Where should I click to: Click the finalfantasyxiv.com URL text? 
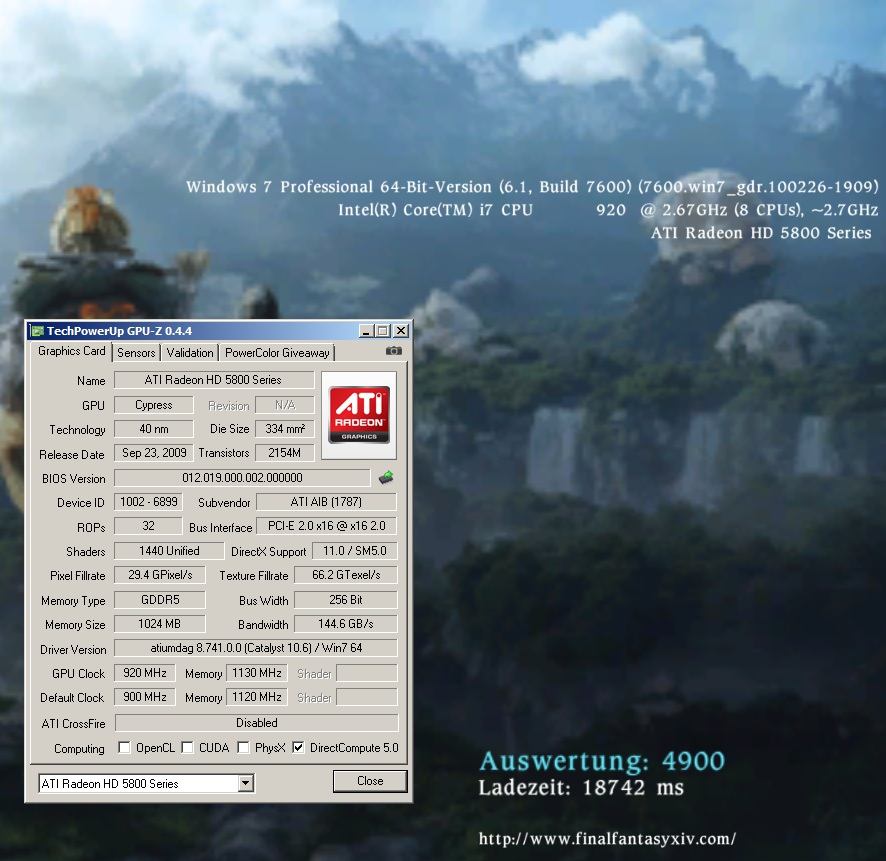click(x=607, y=838)
